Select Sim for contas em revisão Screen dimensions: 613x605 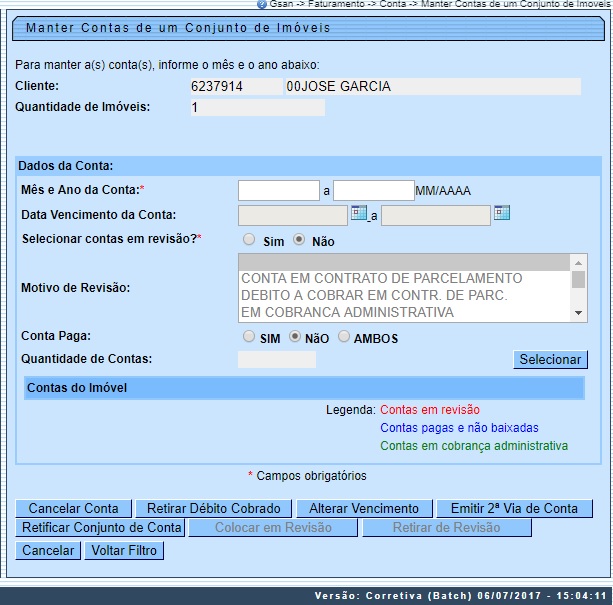point(249,241)
